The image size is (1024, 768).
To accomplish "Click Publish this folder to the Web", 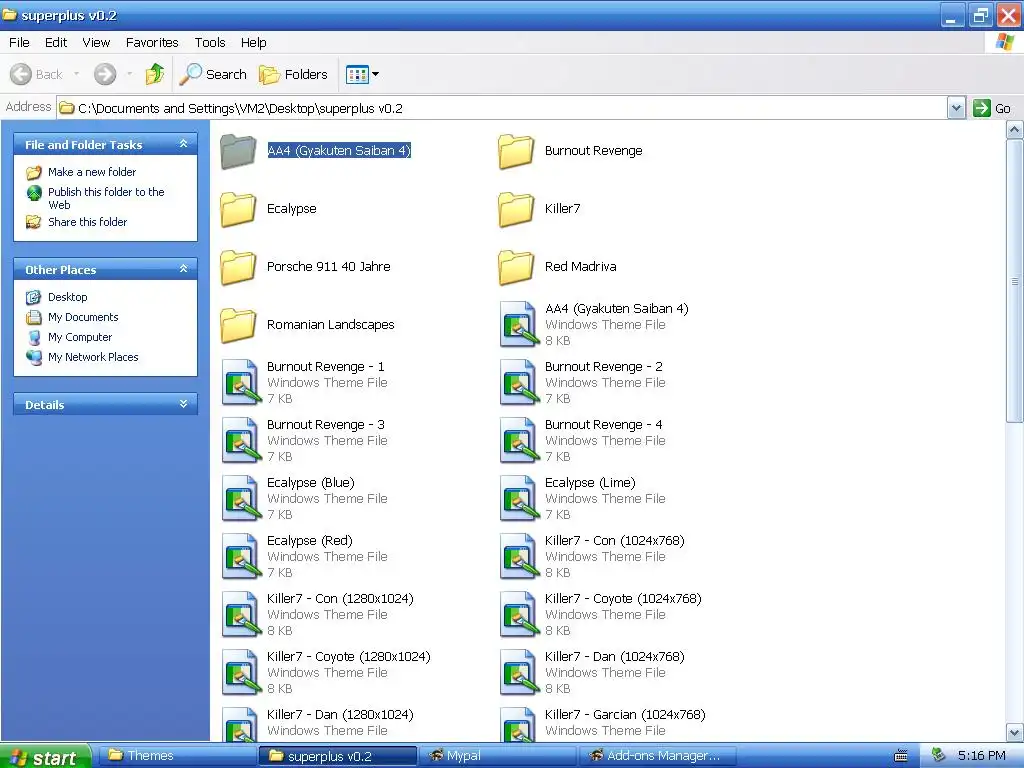I will point(106,198).
